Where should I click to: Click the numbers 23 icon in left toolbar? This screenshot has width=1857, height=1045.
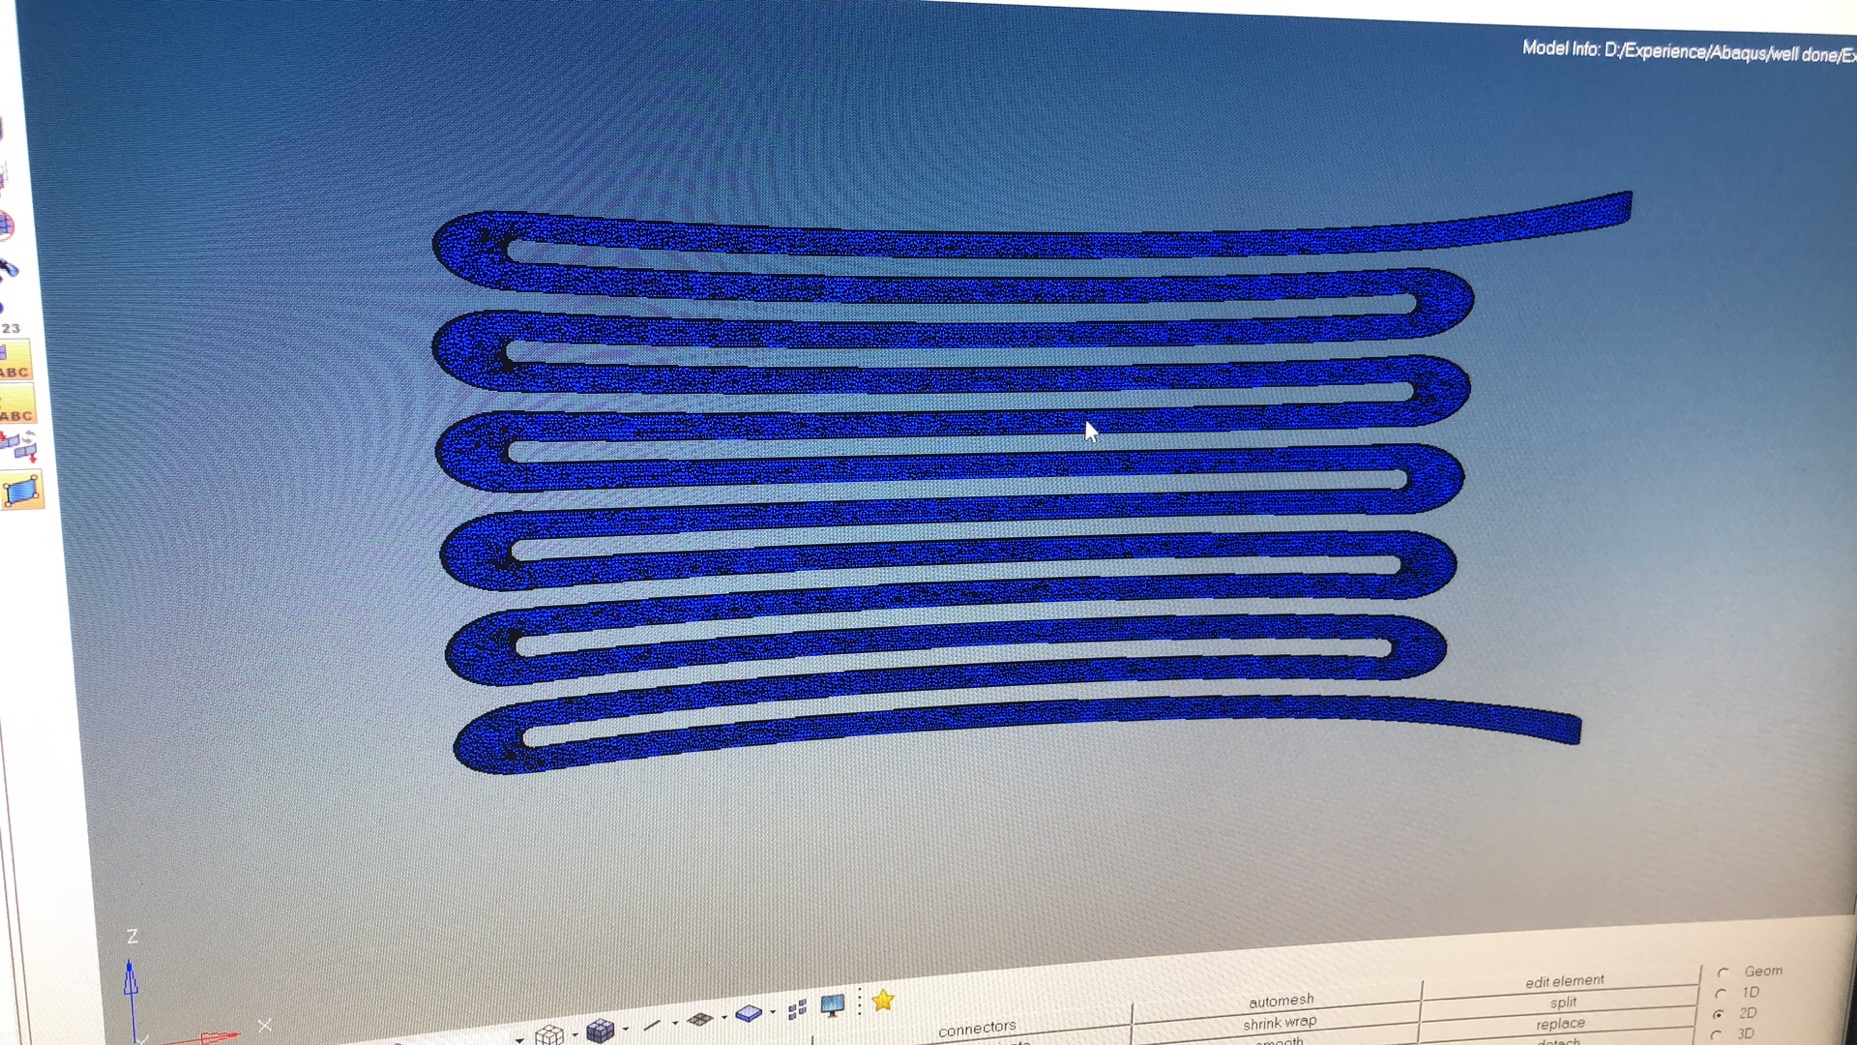11,328
